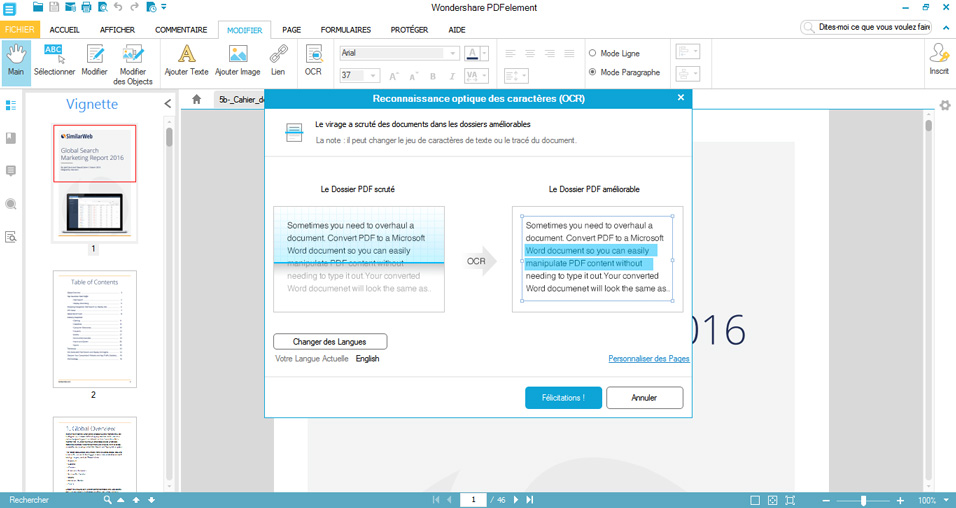Confirm OCR with the Félicitations button
956x508 pixels.
(x=563, y=398)
